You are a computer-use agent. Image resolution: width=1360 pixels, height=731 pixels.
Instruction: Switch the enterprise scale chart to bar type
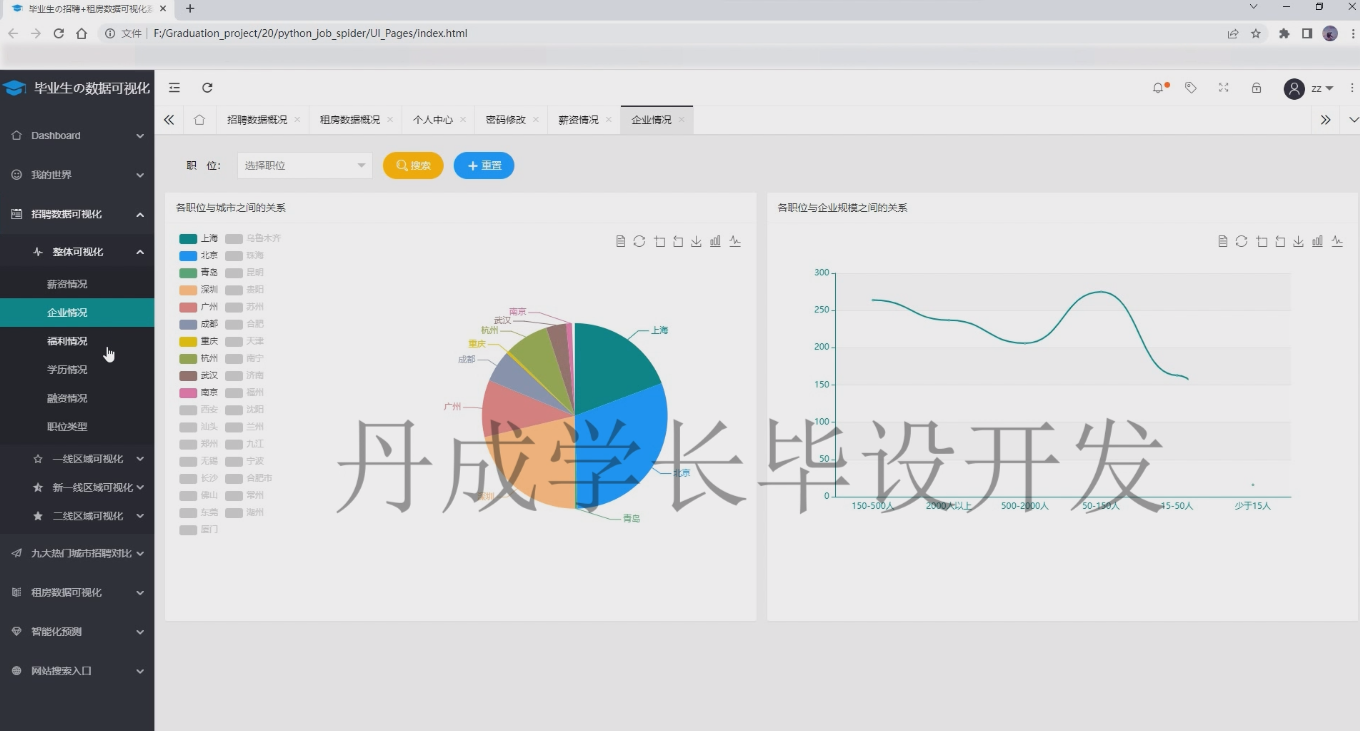click(1317, 241)
